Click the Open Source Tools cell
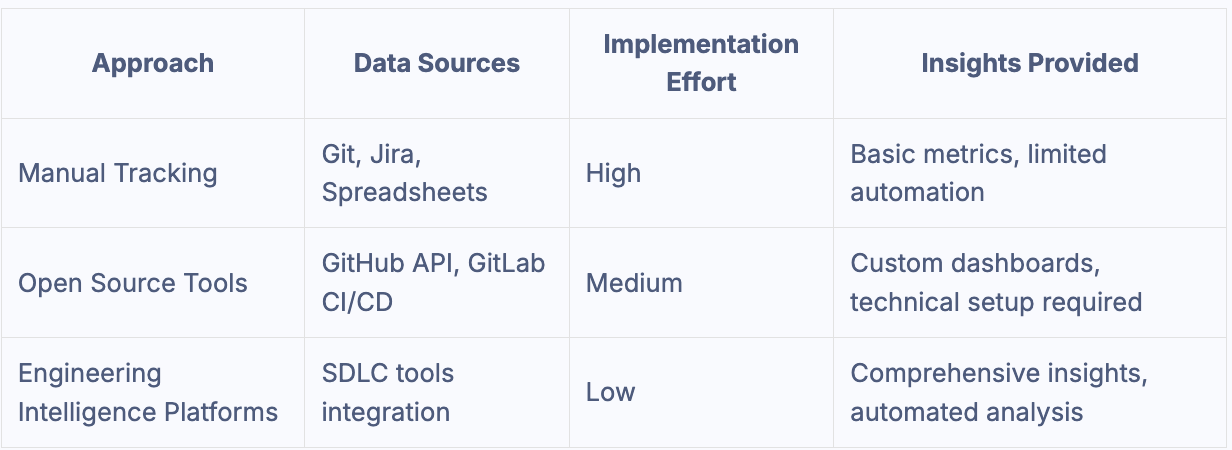 click(133, 283)
